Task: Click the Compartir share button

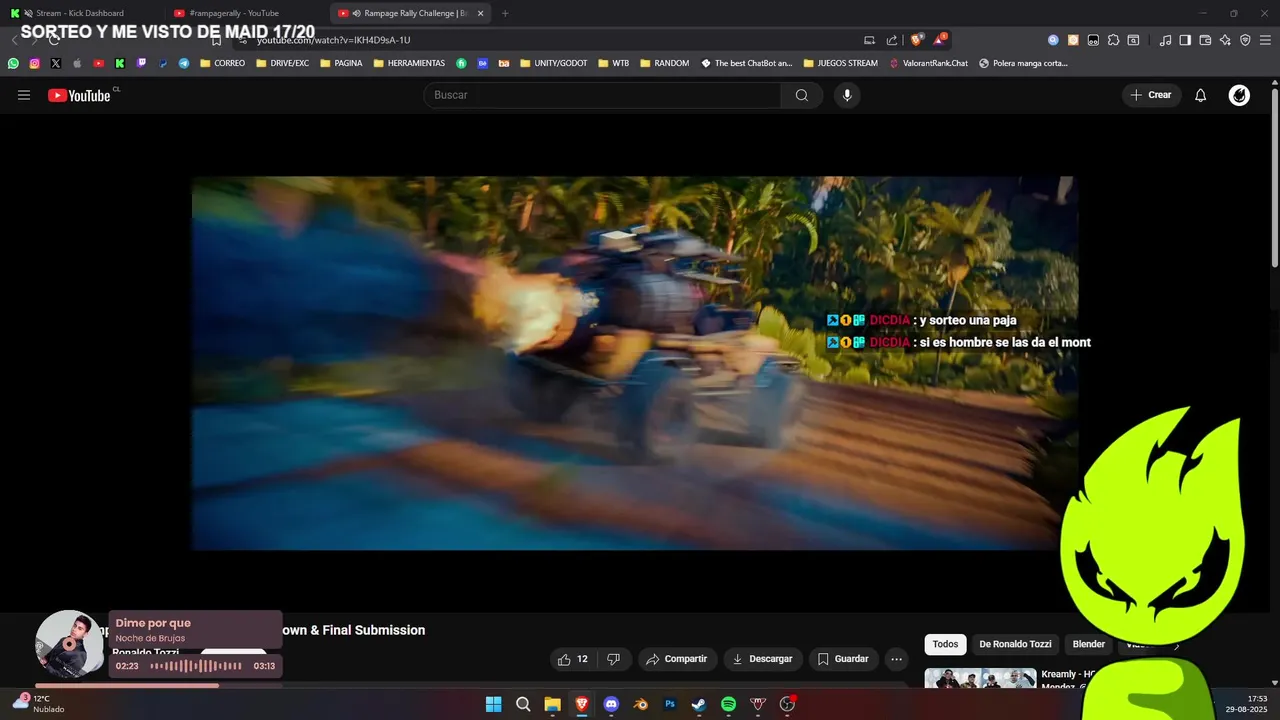Action: tap(676, 659)
